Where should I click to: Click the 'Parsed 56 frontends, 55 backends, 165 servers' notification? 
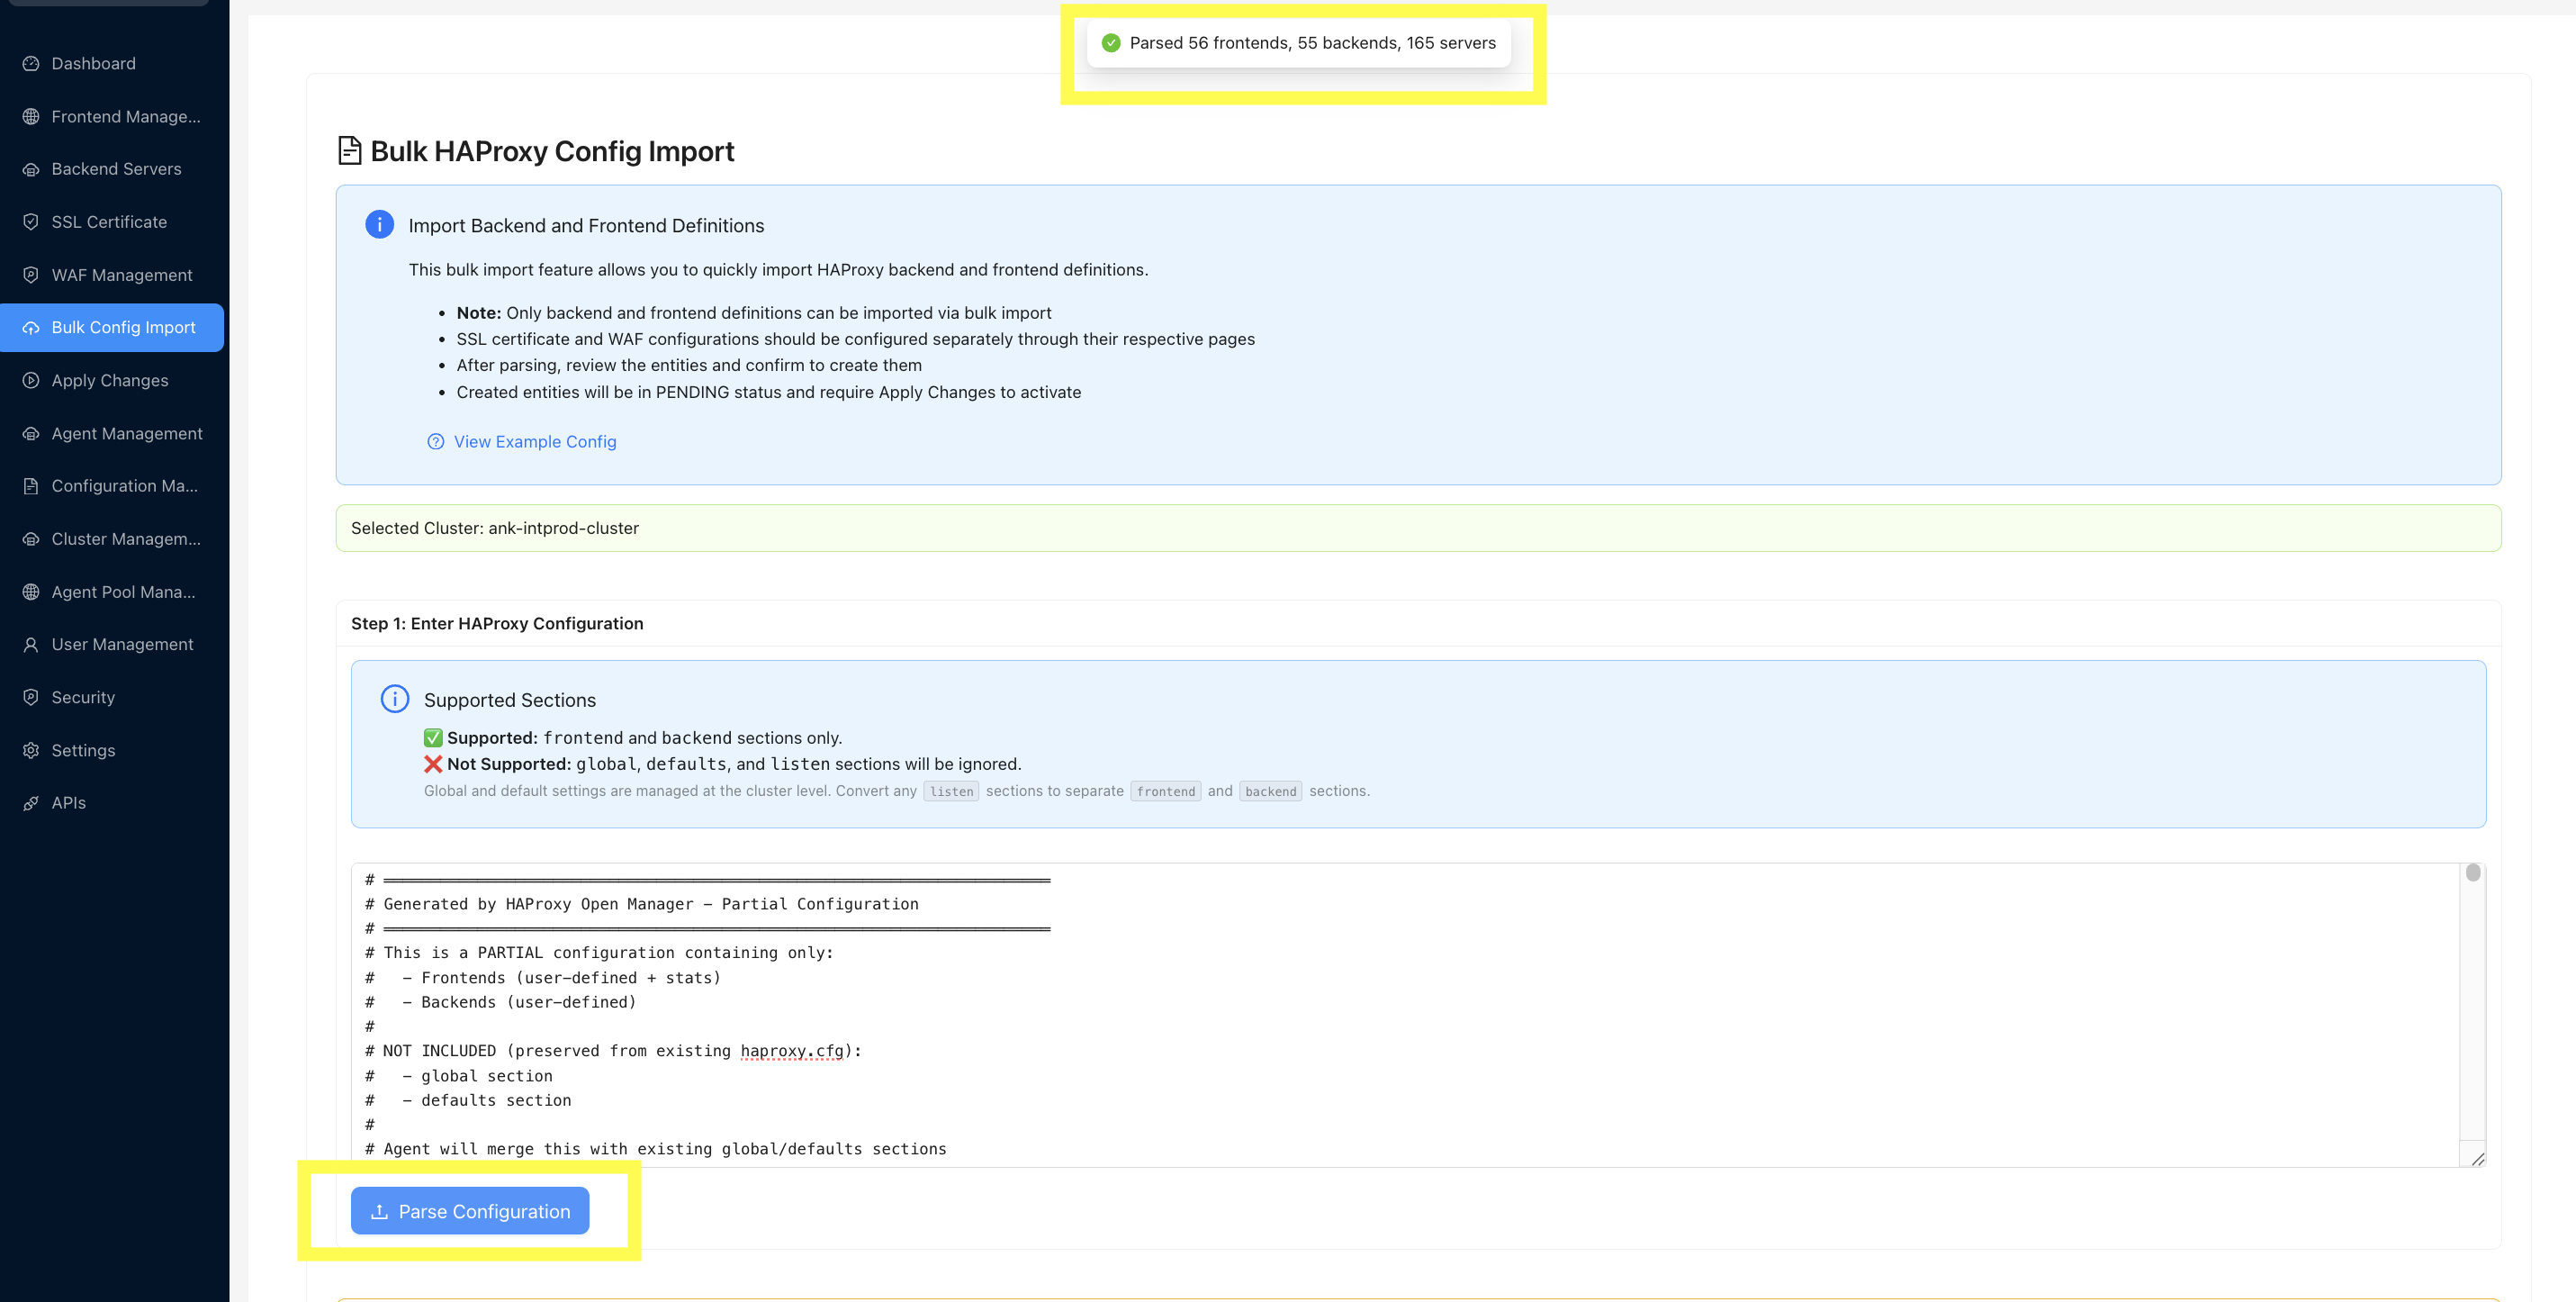click(1299, 43)
